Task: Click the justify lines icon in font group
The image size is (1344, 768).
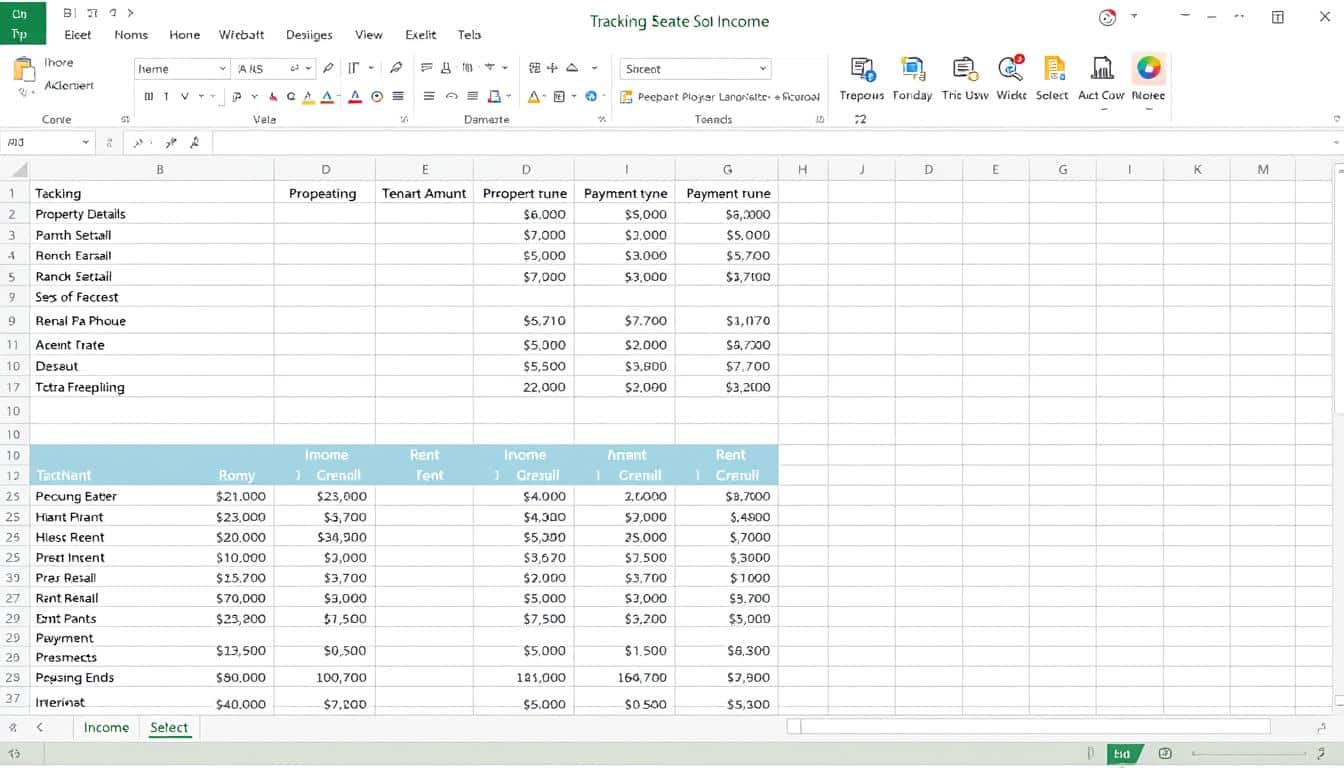Action: tap(398, 97)
